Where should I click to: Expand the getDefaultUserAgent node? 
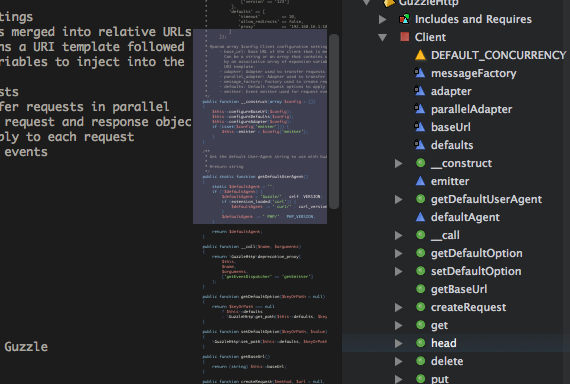coord(399,199)
